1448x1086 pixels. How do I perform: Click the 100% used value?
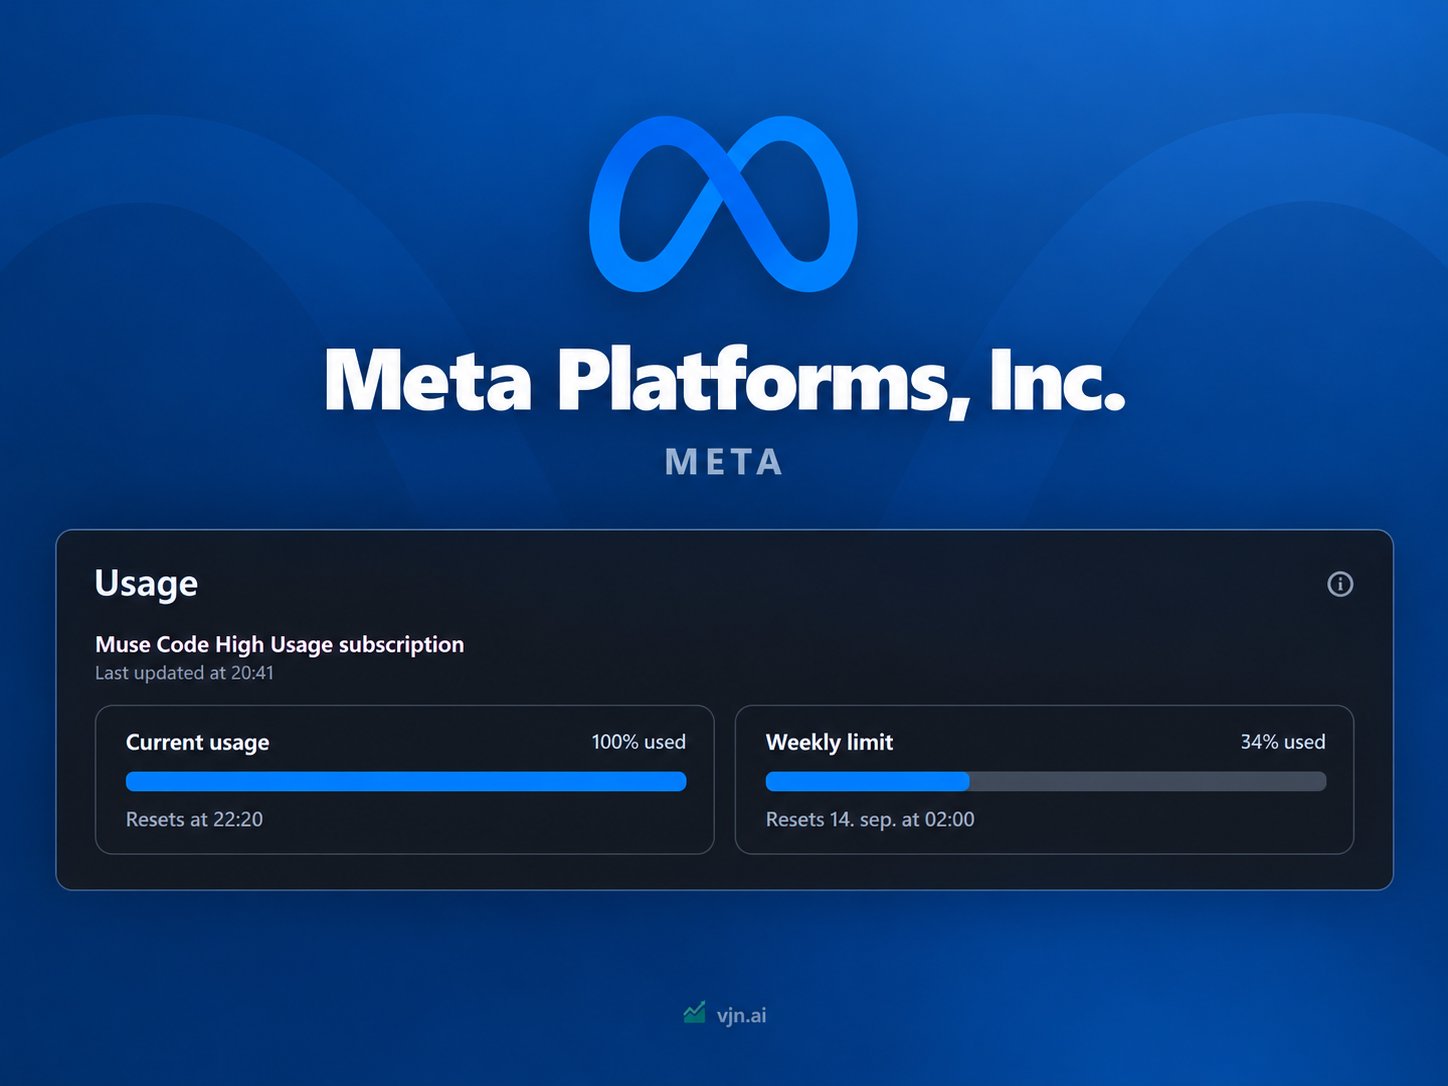(x=638, y=742)
